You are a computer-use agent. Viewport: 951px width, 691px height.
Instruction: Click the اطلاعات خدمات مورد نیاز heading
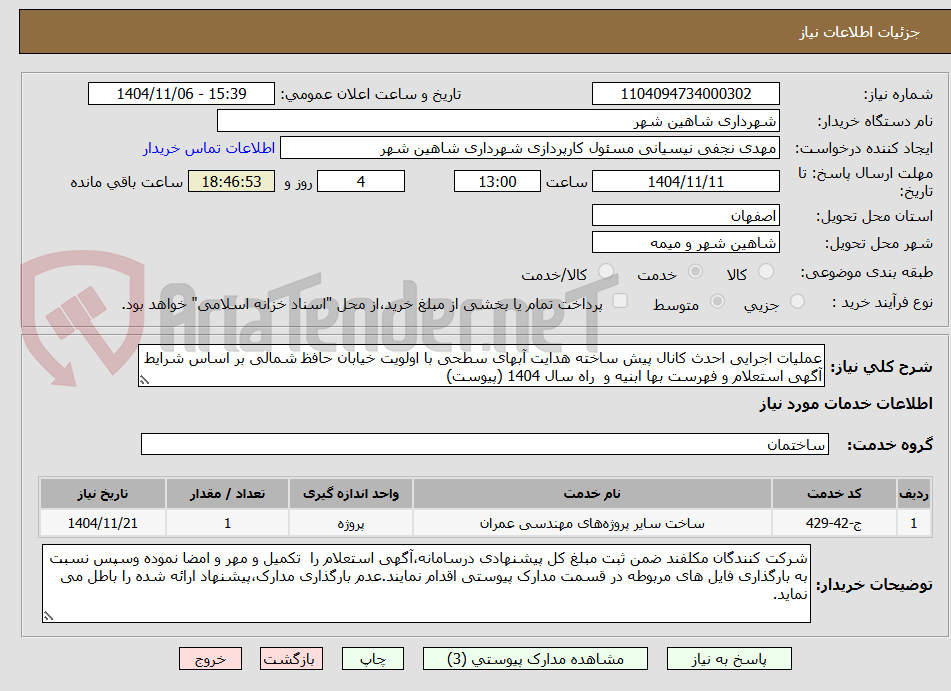click(x=846, y=404)
